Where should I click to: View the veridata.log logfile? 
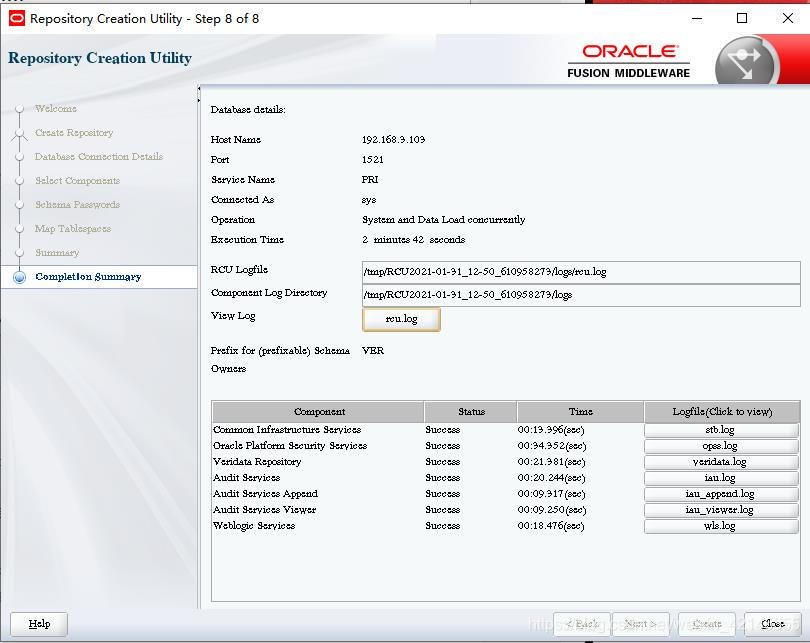tap(721, 462)
